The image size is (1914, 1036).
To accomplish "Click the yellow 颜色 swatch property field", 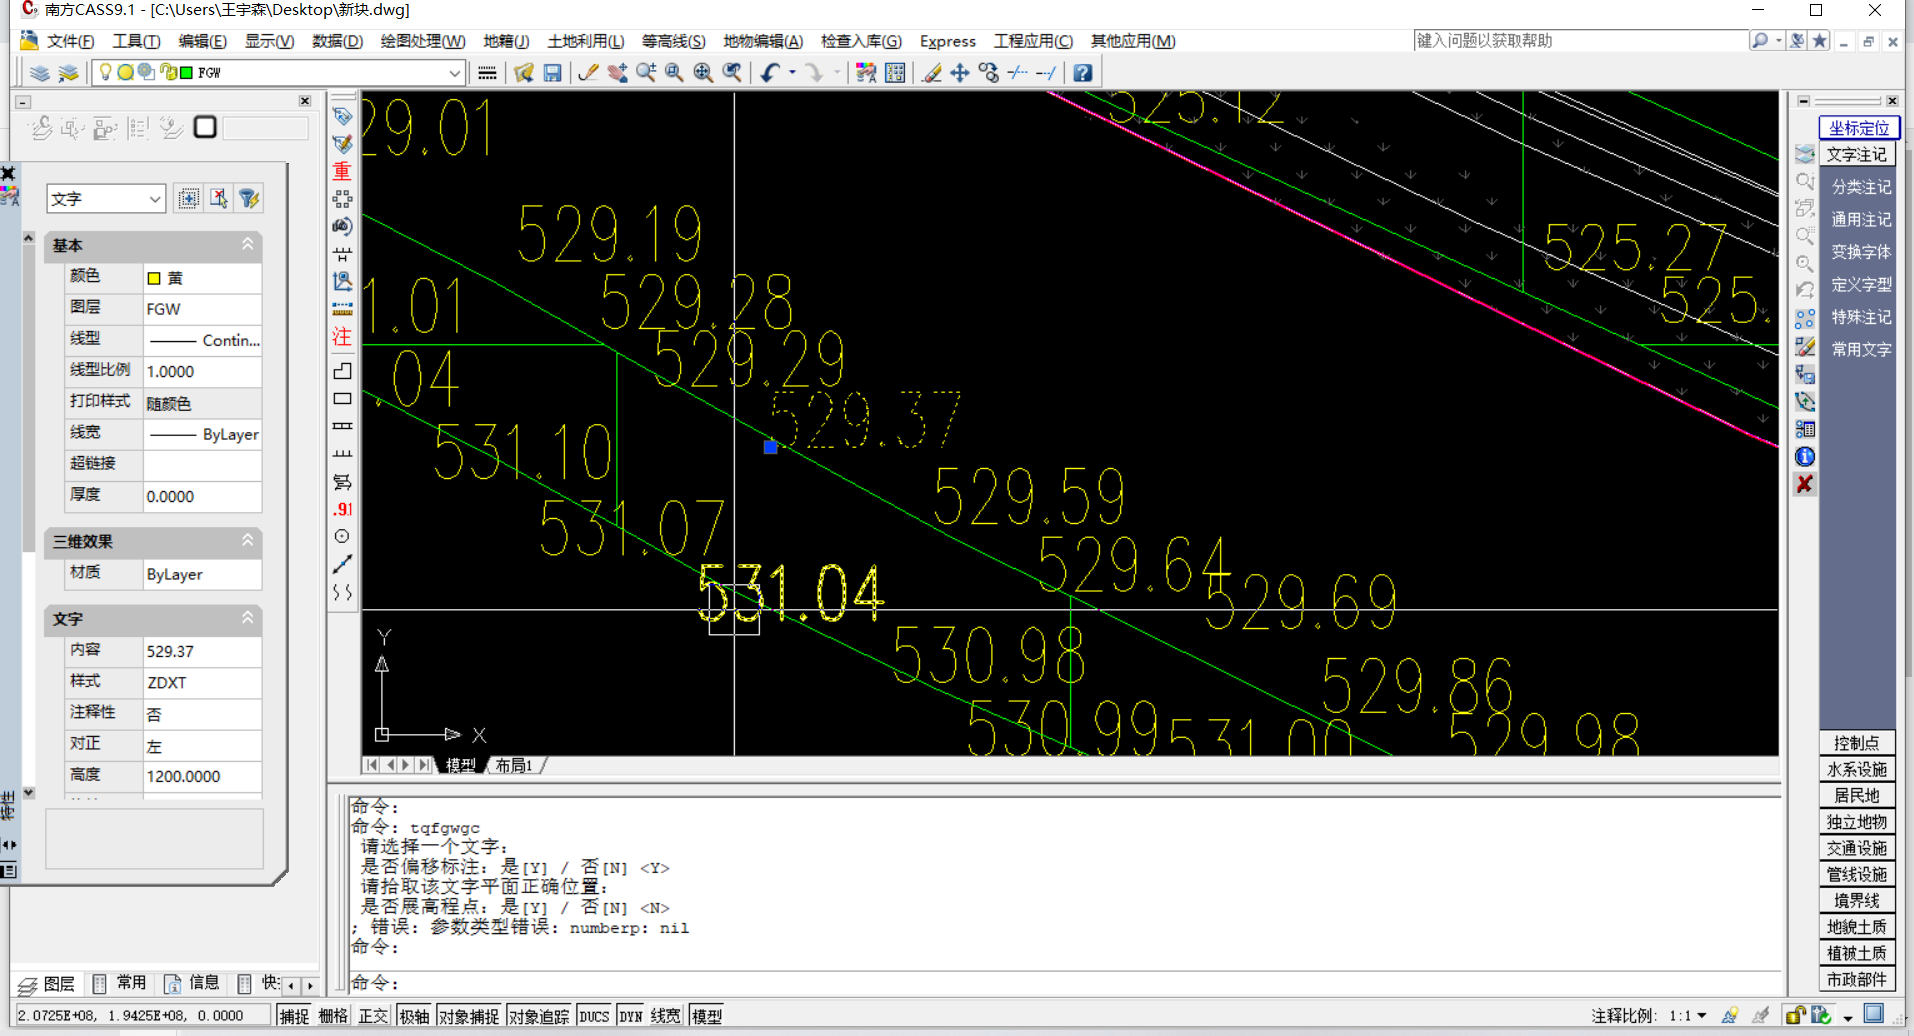I will pyautogui.click(x=202, y=278).
